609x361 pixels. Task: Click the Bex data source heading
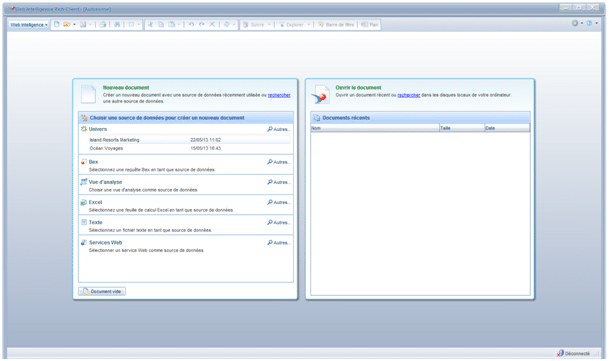(93, 162)
